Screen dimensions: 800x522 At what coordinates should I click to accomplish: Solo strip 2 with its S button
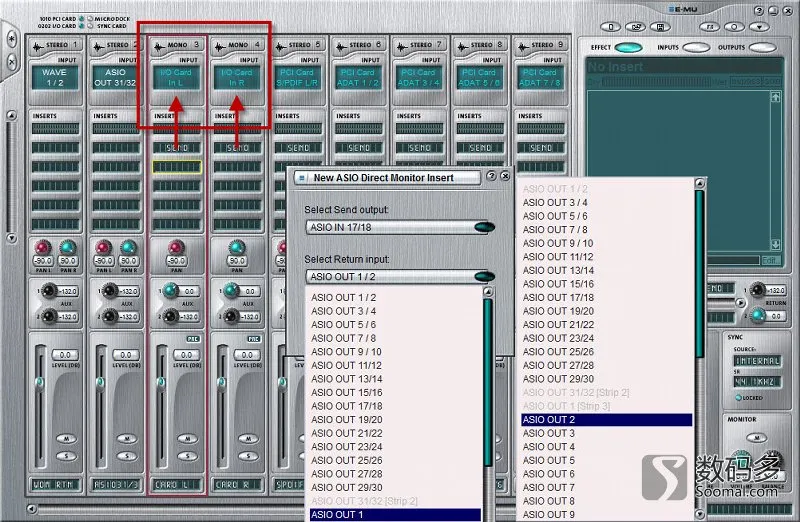(127, 456)
